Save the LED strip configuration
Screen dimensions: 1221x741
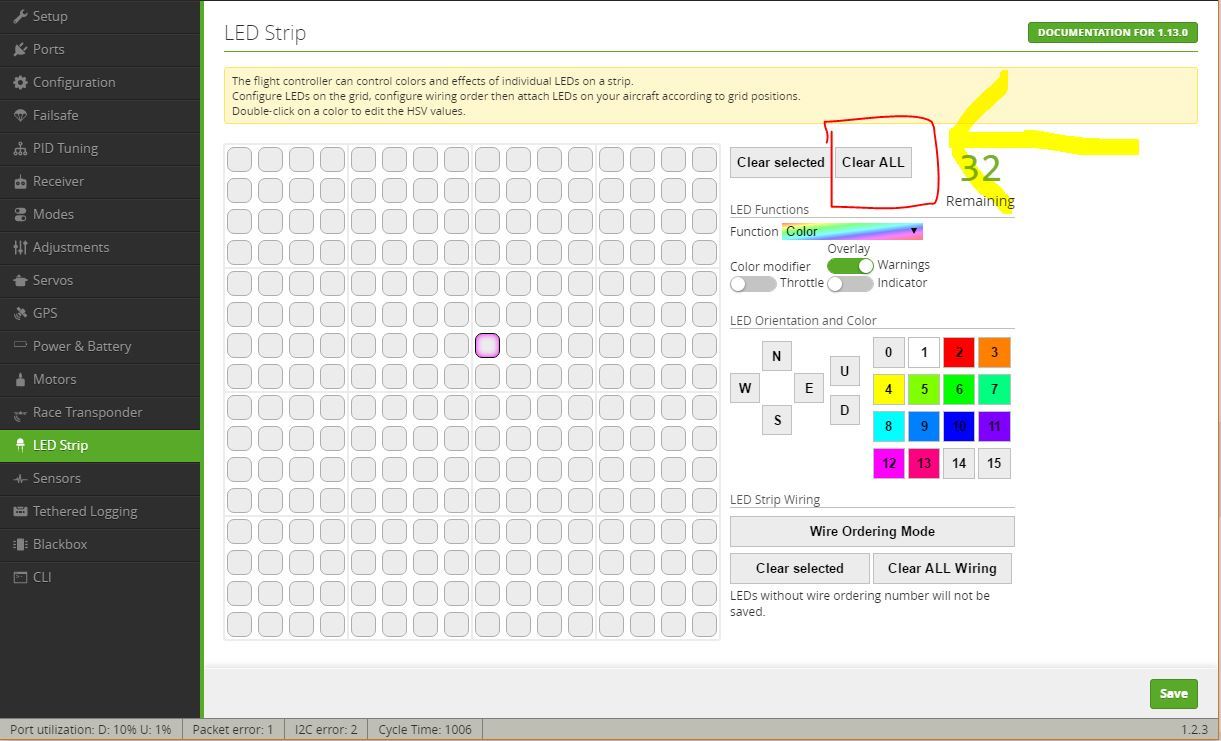point(1173,693)
